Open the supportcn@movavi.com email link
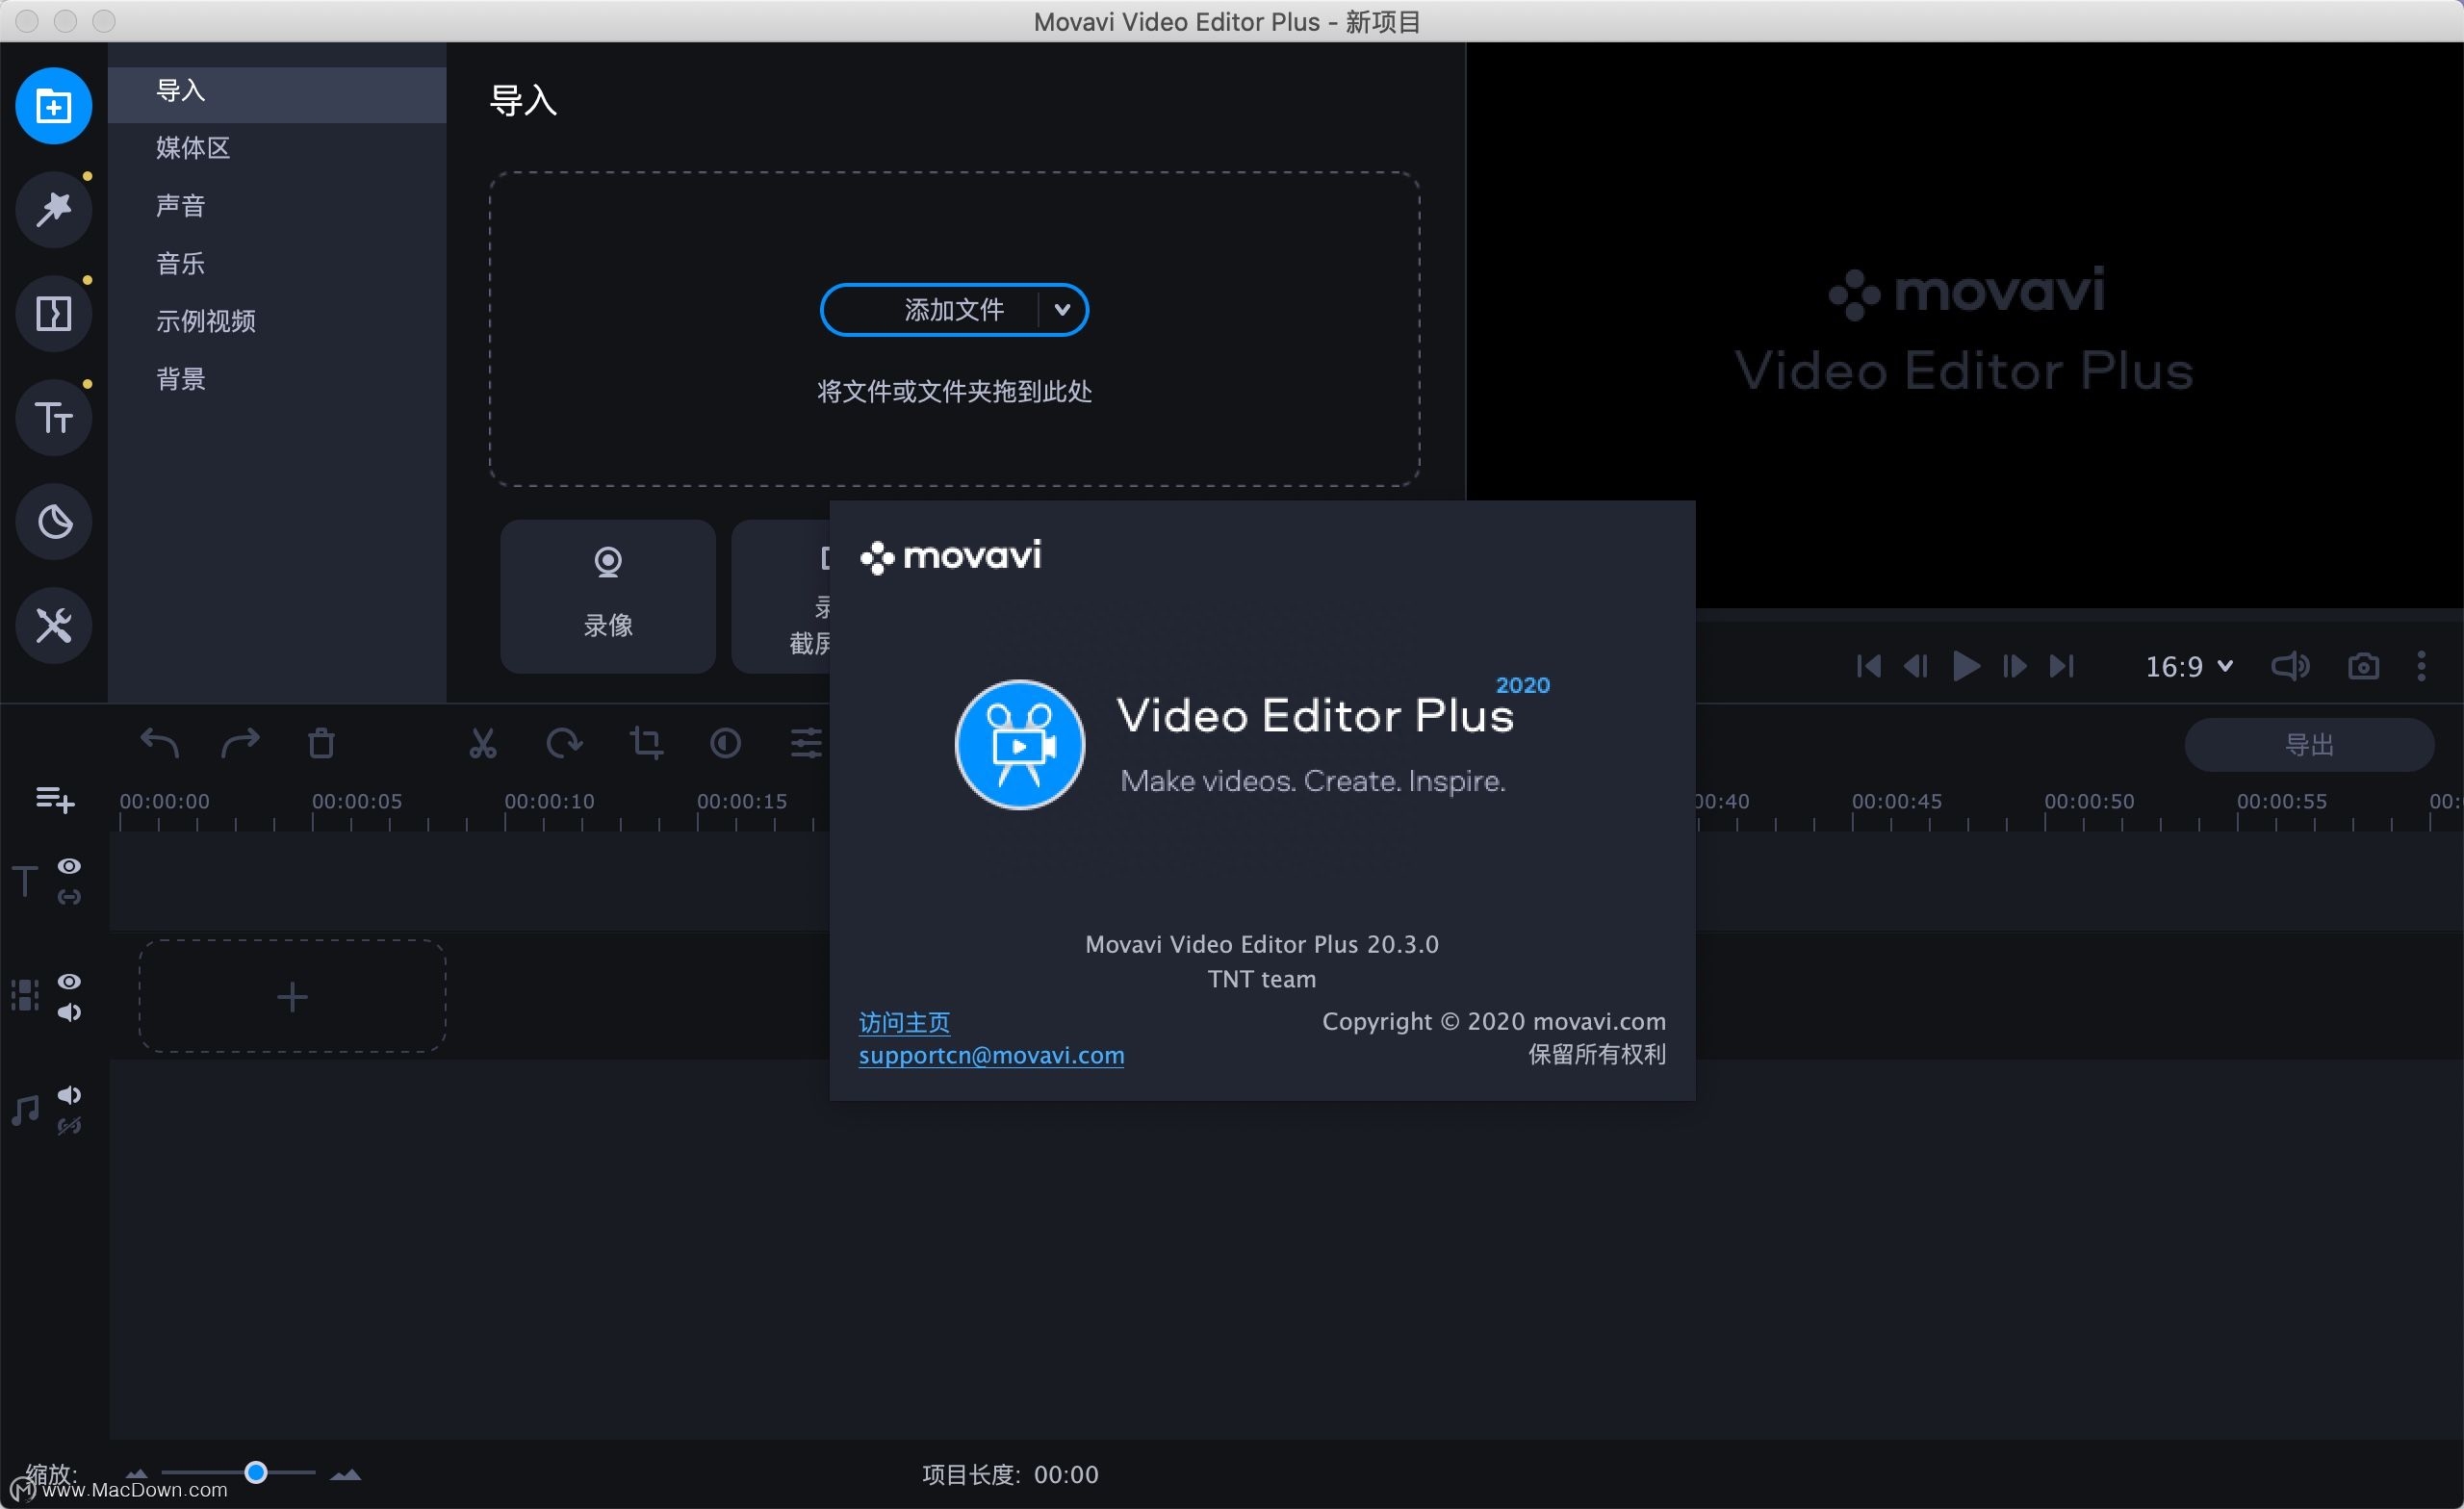Image resolution: width=2464 pixels, height=1509 pixels. click(x=991, y=1056)
